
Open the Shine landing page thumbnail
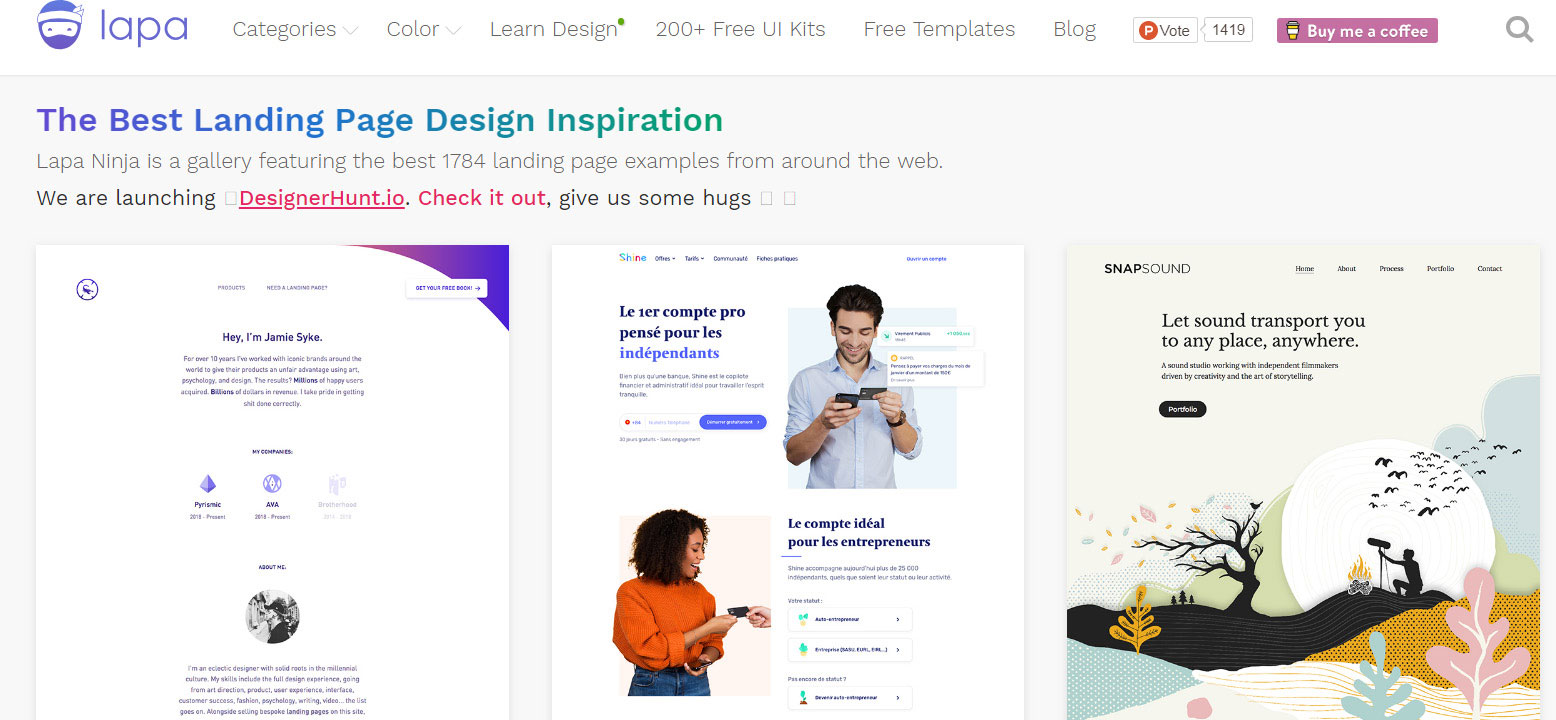click(787, 480)
